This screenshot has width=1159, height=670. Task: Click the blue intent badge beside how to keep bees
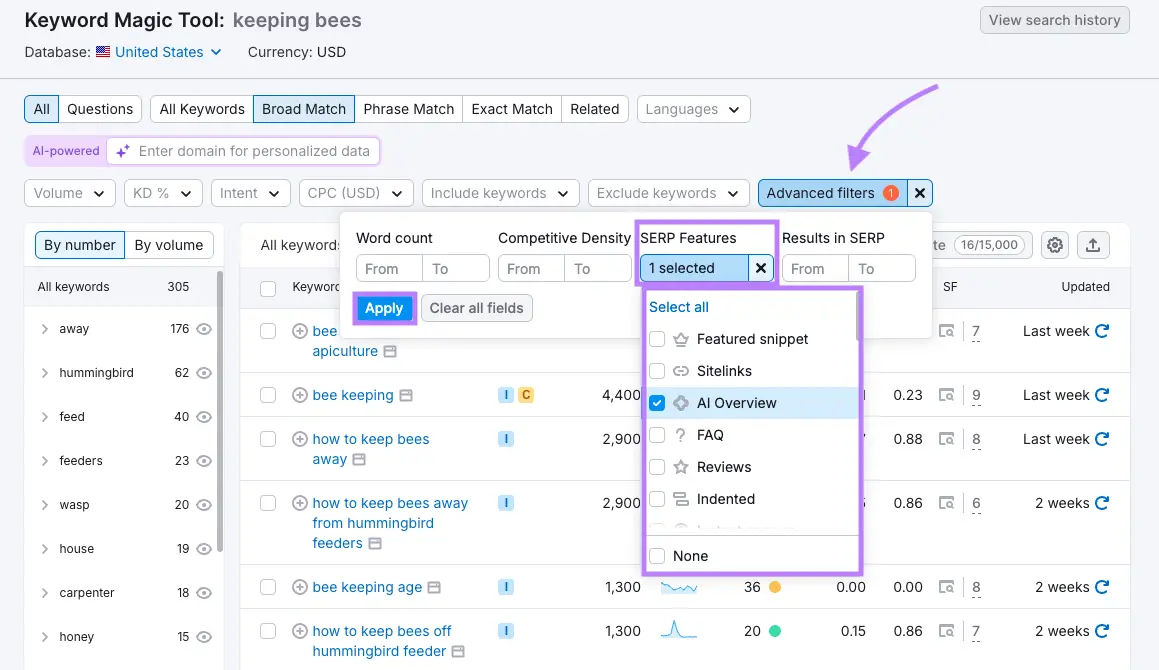click(x=505, y=438)
